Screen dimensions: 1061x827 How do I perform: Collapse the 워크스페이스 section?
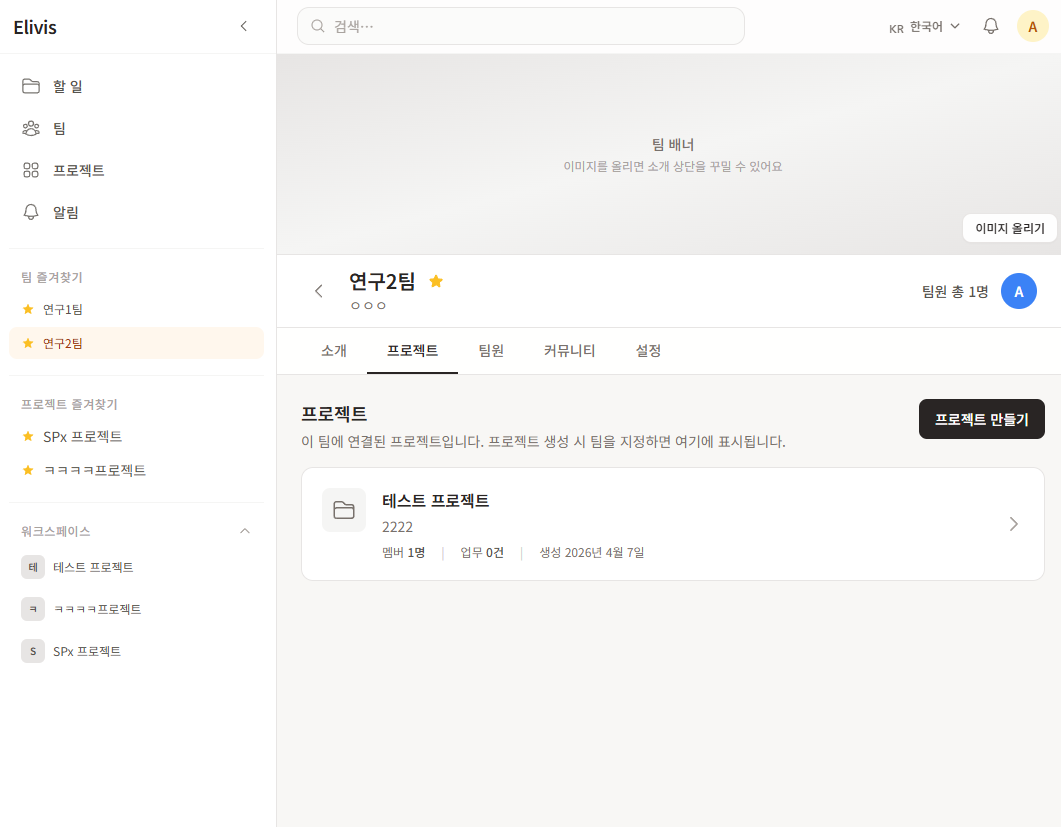click(245, 531)
